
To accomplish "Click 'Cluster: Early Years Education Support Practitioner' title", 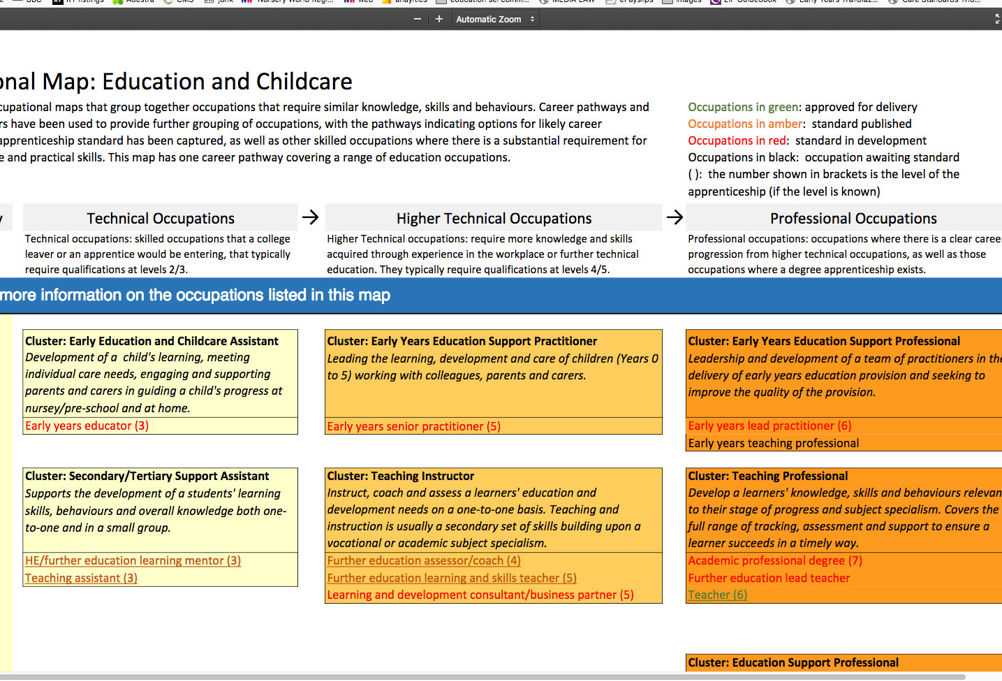I will [x=462, y=341].
